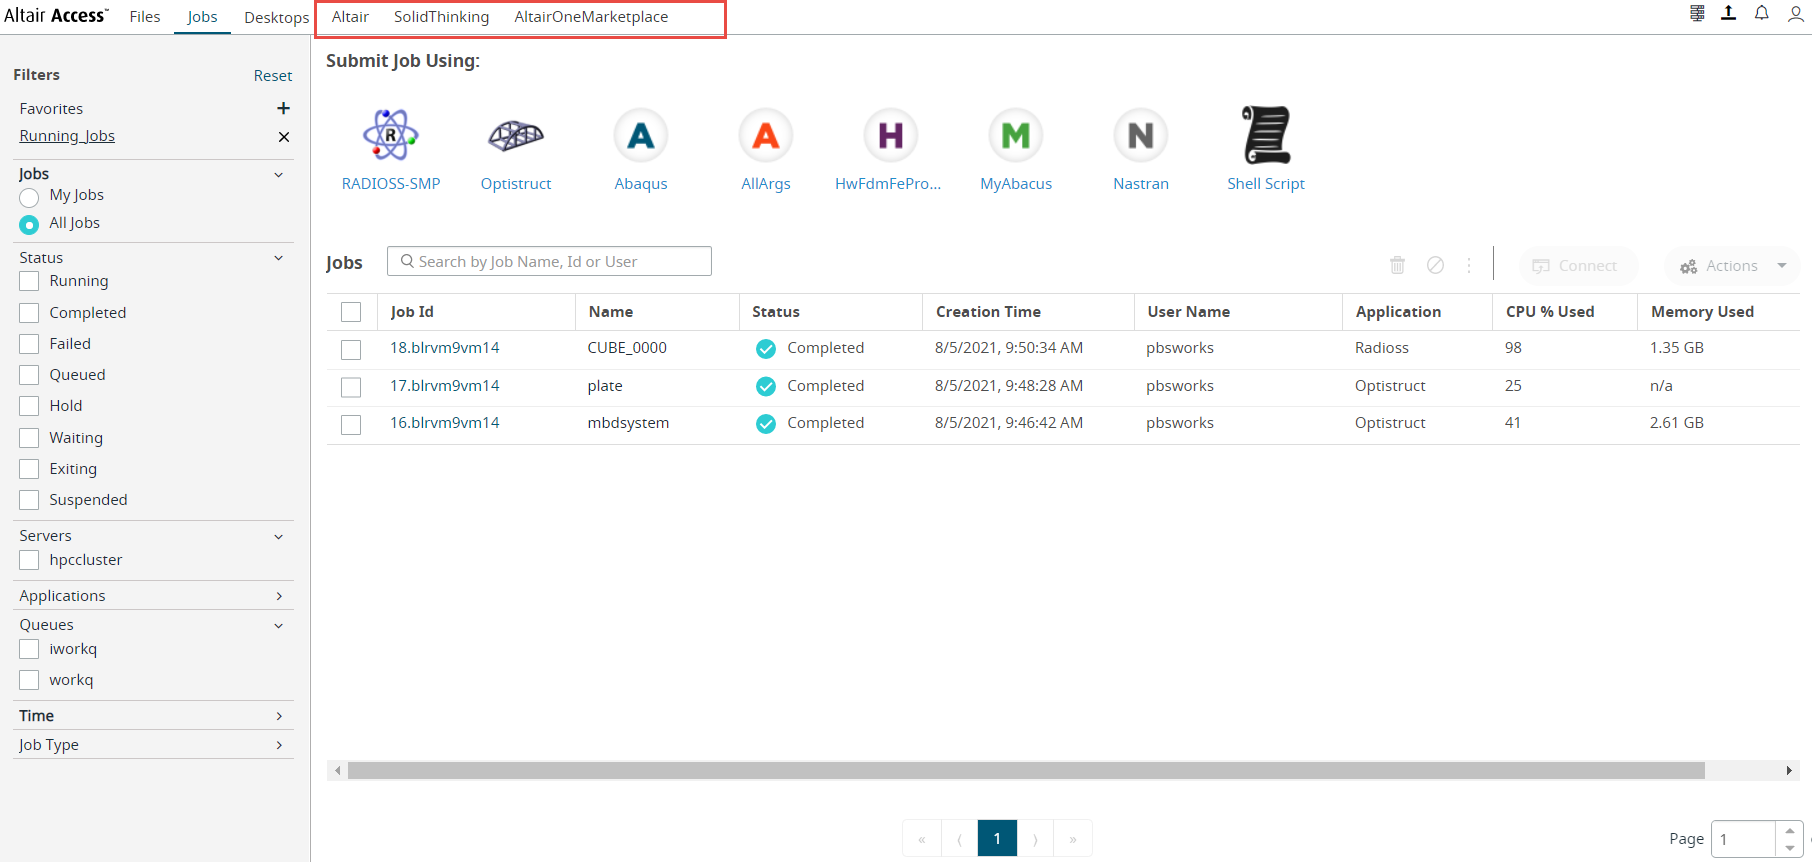Collapse the Jobs filter section
The image size is (1812, 862).
click(x=279, y=175)
